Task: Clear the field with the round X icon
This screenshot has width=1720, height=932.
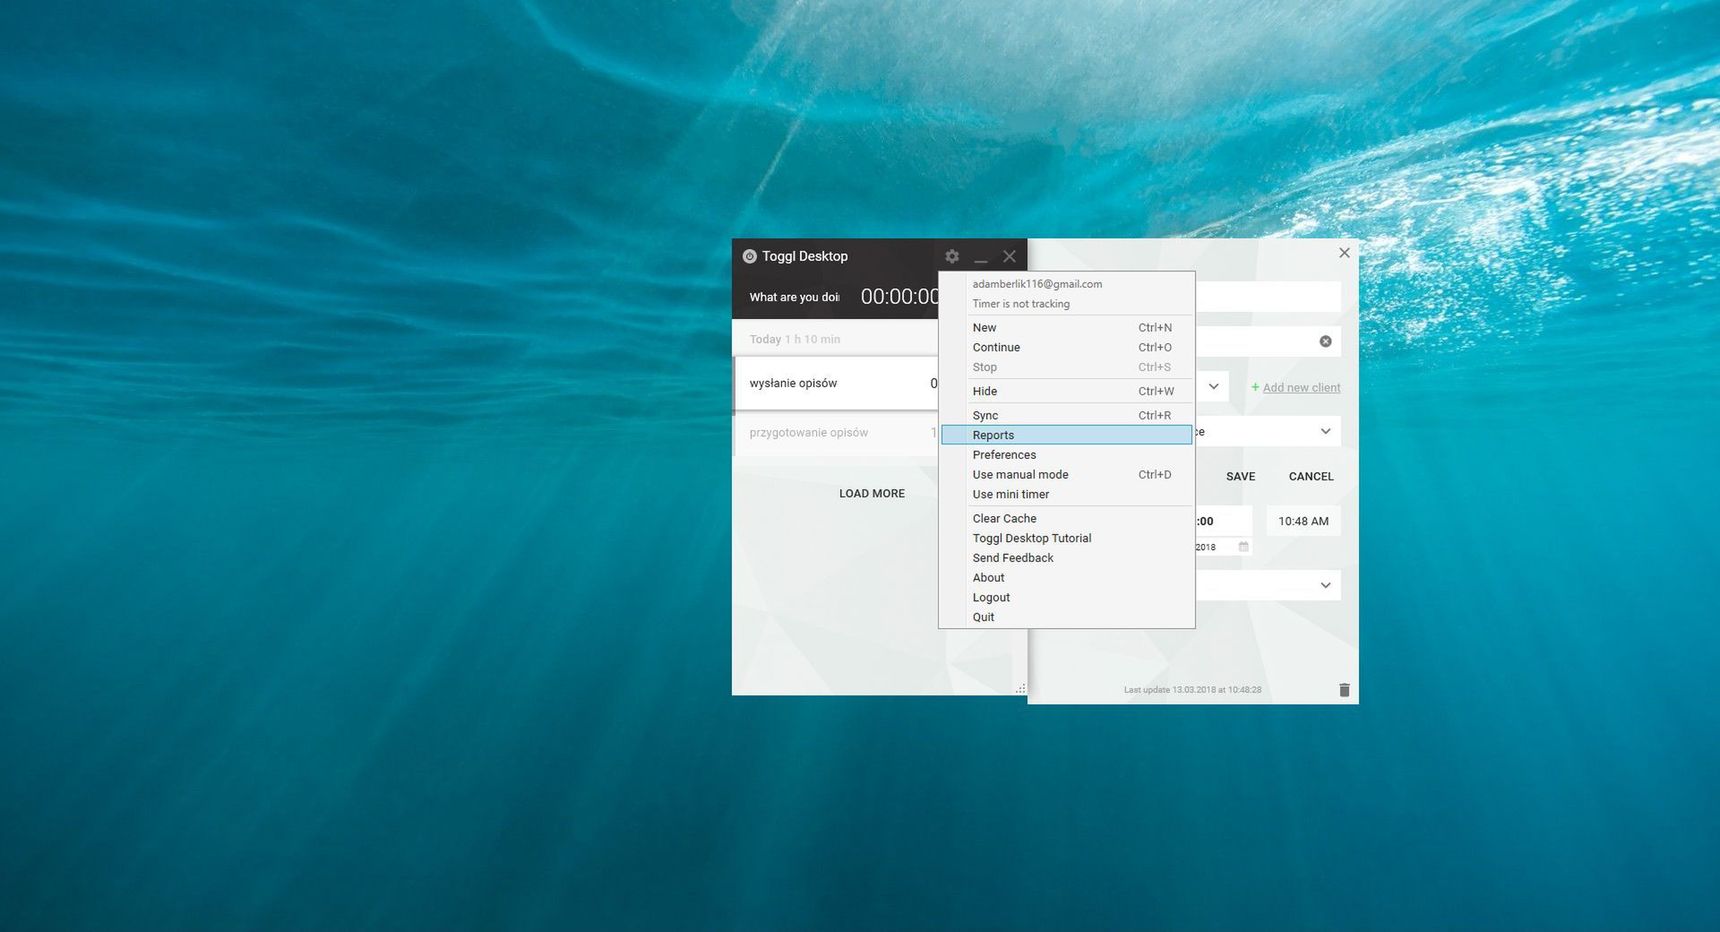Action: click(x=1325, y=342)
